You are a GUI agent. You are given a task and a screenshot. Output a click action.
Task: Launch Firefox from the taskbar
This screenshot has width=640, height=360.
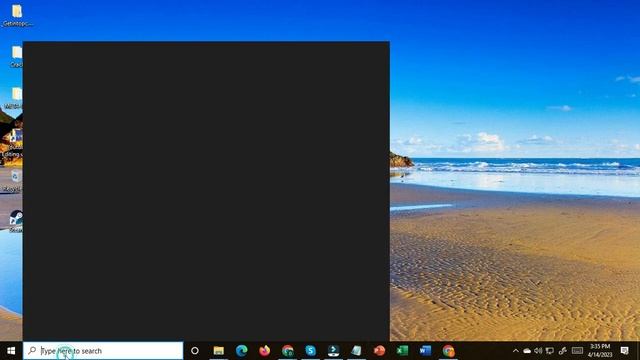[x=264, y=351]
